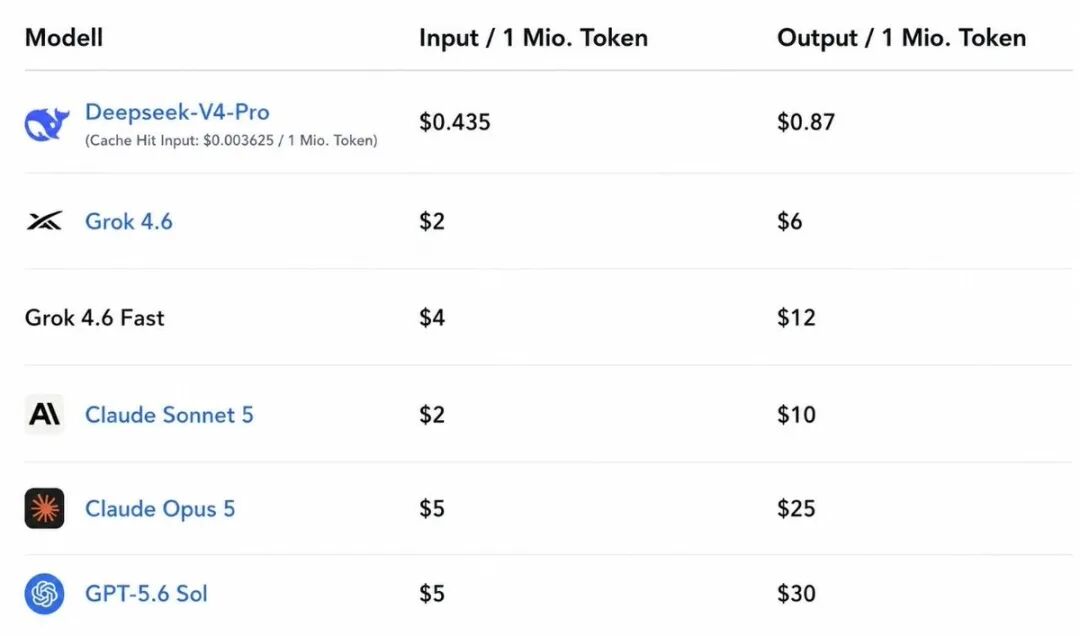Click the Anthropic logo beside Claude Sonnet 5
The height and width of the screenshot is (636, 1080).
pos(44,414)
